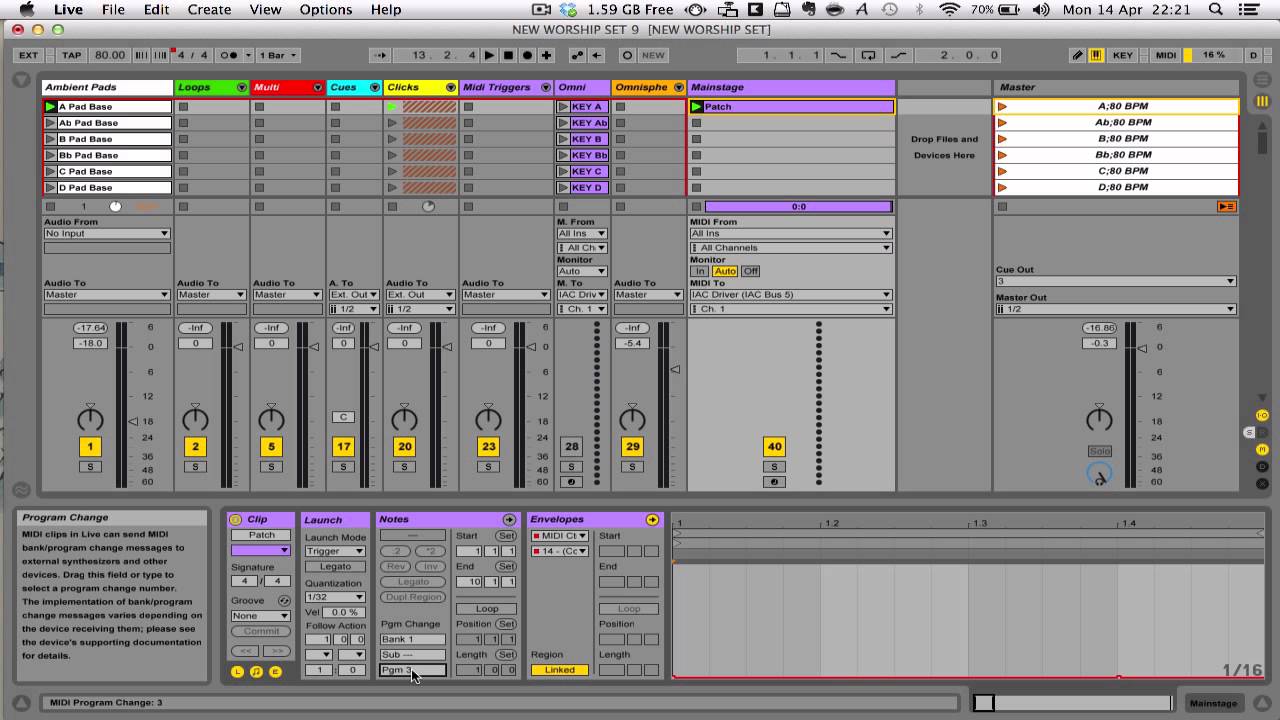Toggle the session/arrangement view selector icon
Image resolution: width=1280 pixels, height=720 pixels.
[x=1262, y=101]
